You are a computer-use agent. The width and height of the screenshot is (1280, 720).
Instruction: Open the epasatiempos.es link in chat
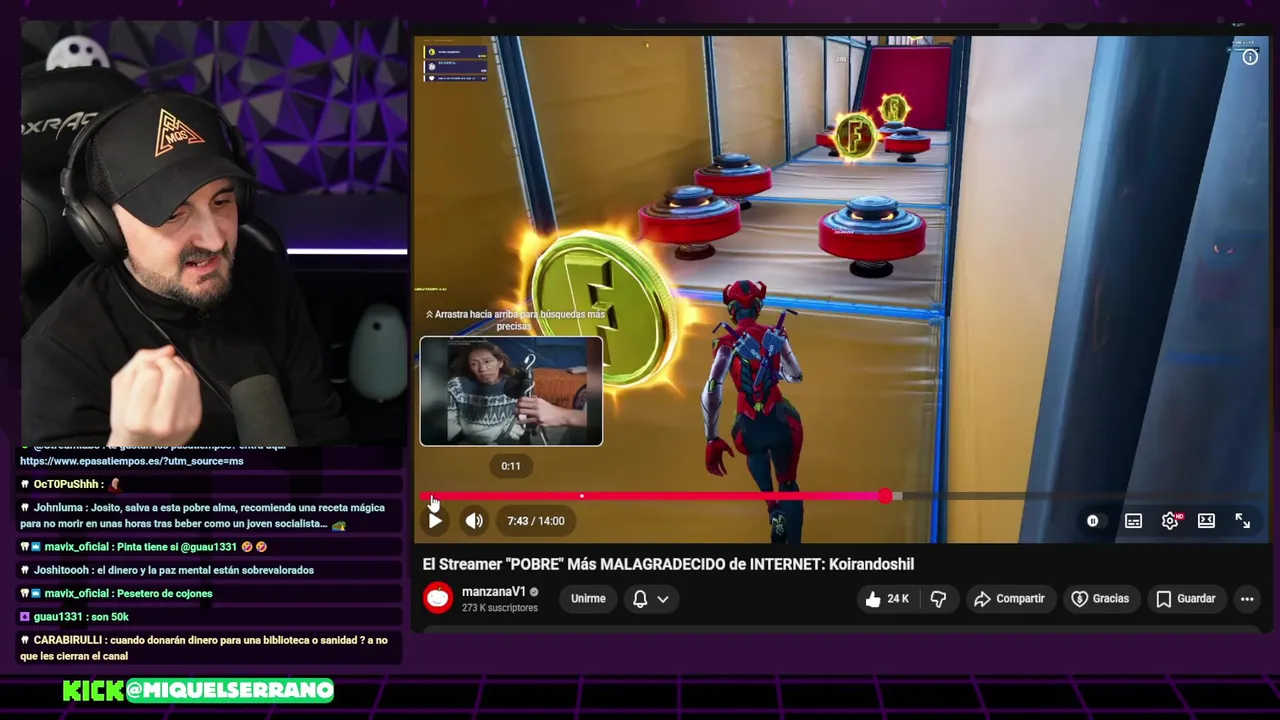132,461
